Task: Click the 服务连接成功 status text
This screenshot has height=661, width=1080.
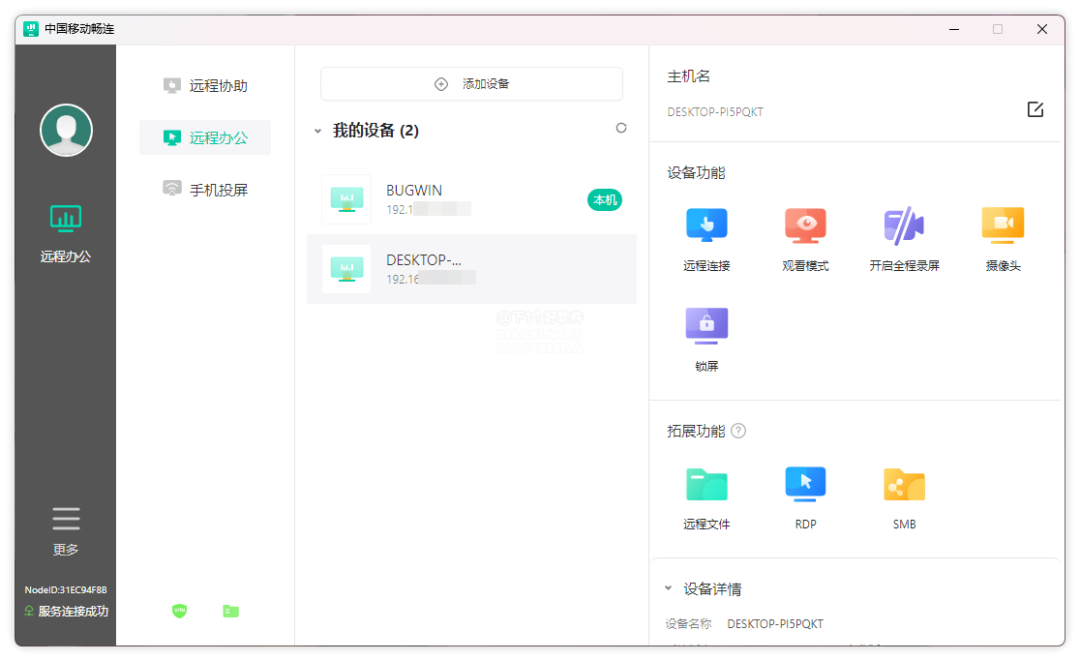Action: (73, 611)
